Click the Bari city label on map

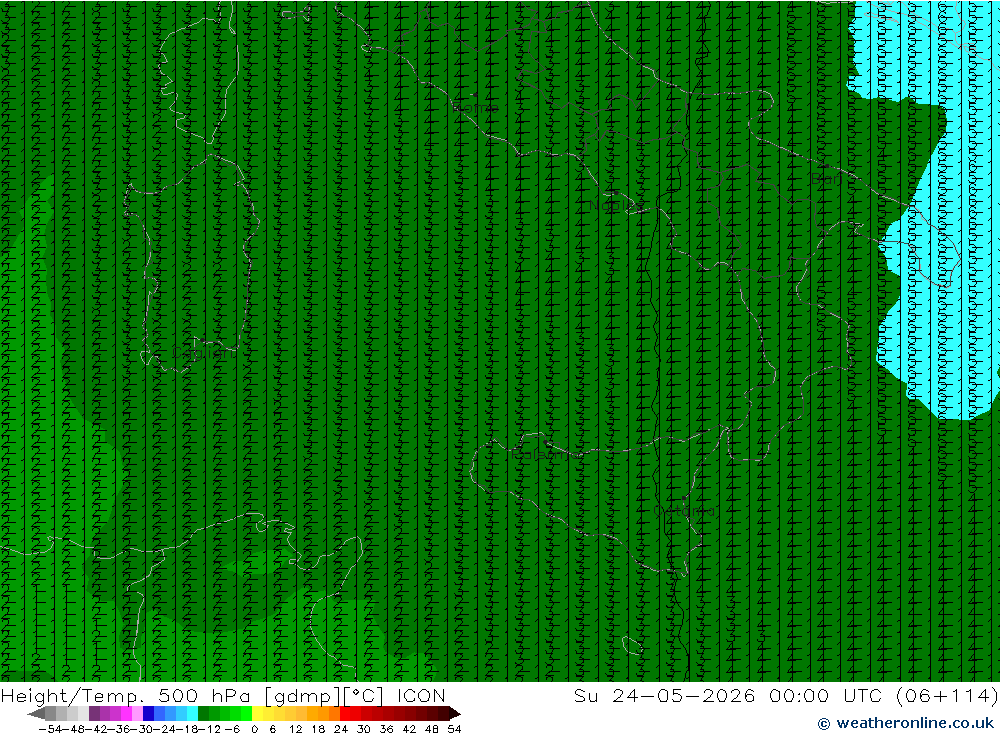(827, 179)
